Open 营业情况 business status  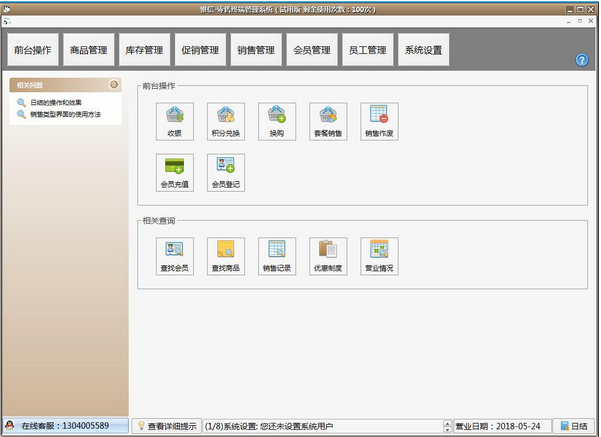click(x=379, y=255)
